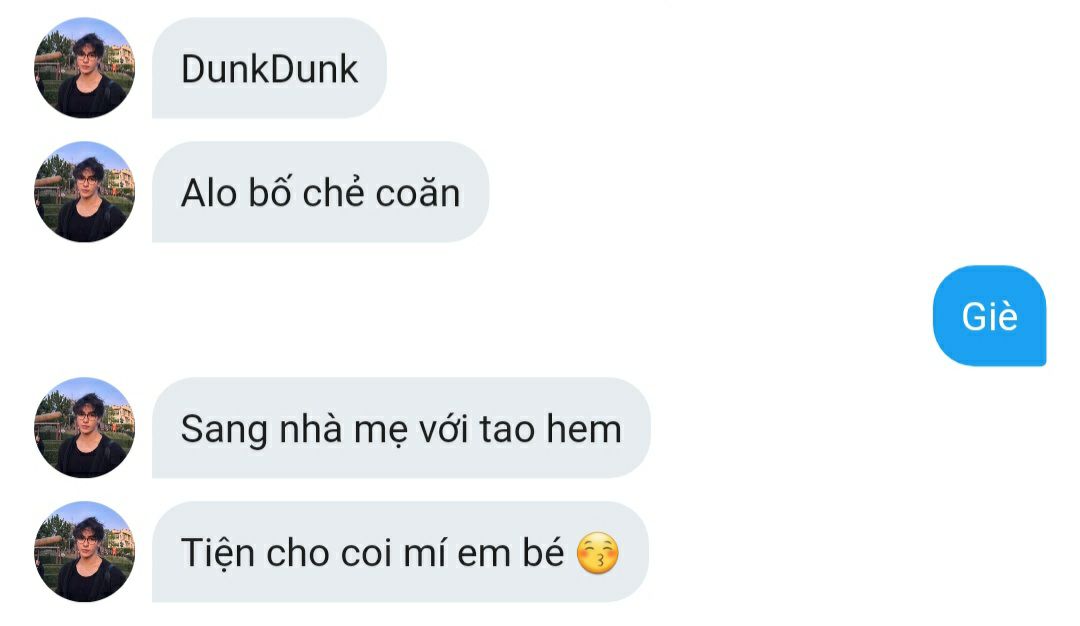Image resolution: width=1080 pixels, height=626 pixels.
Task: Open sender avatar beside Tiện cho coi message
Action: (84, 552)
